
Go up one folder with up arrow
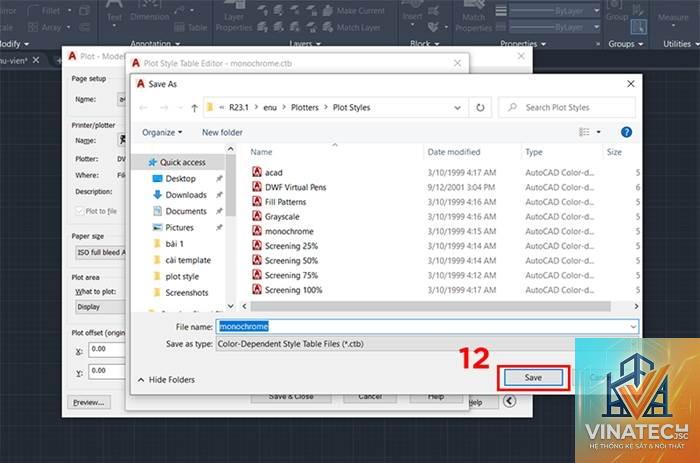click(x=194, y=108)
